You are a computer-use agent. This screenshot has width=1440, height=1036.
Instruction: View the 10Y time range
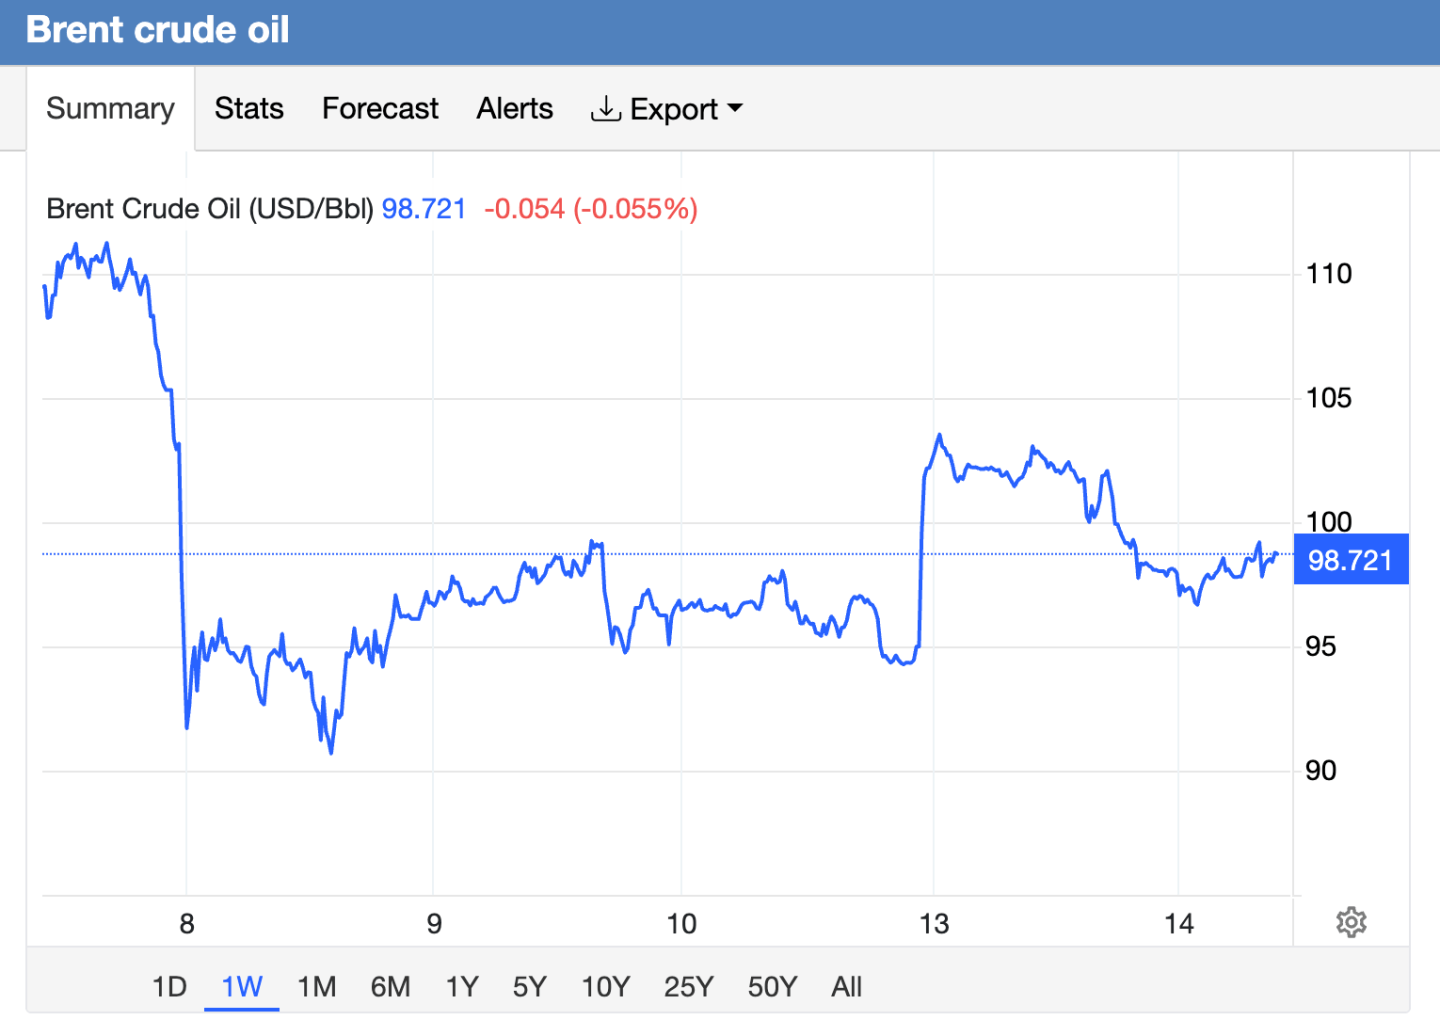[605, 987]
